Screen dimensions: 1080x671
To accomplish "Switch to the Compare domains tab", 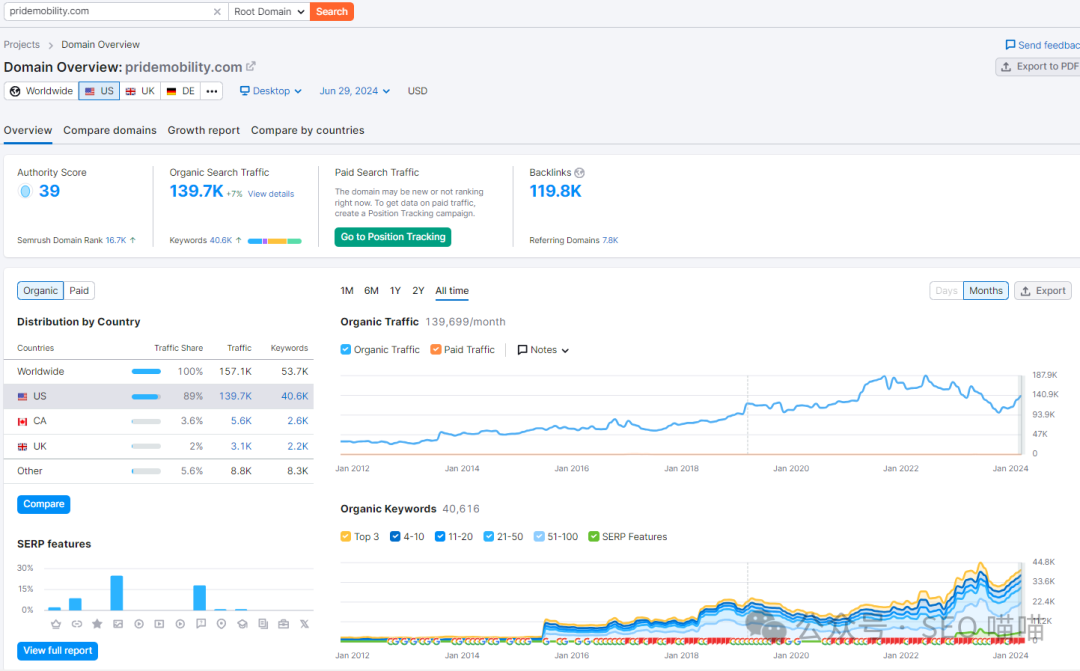I will 110,130.
